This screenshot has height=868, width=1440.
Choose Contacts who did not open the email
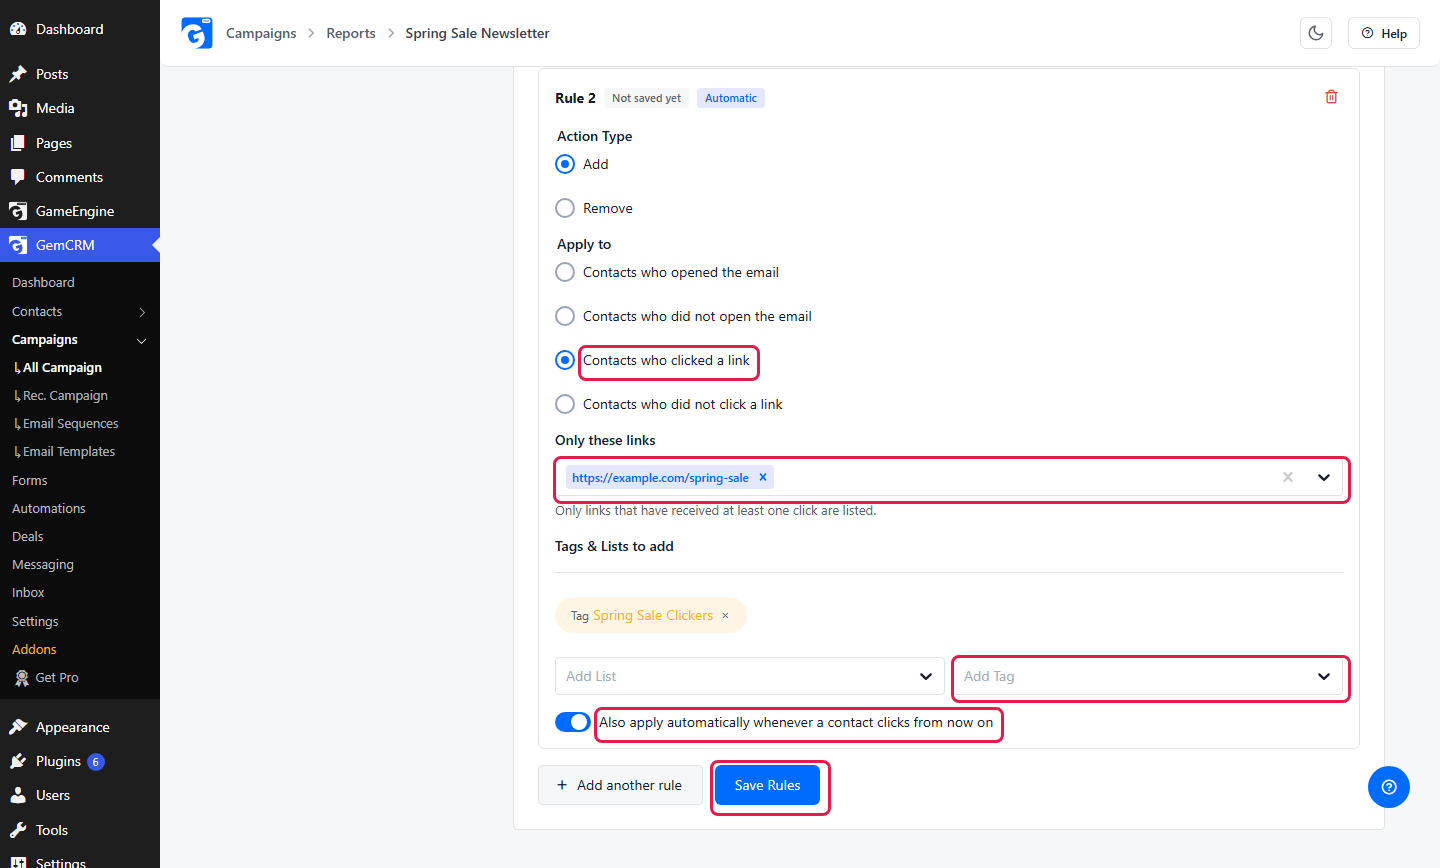(565, 316)
